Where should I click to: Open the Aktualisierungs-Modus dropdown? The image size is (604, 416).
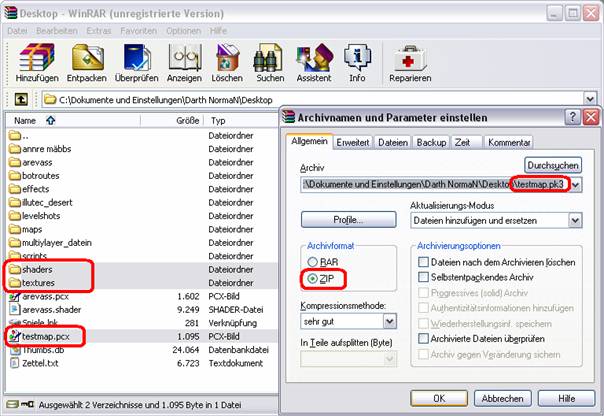coord(575,221)
